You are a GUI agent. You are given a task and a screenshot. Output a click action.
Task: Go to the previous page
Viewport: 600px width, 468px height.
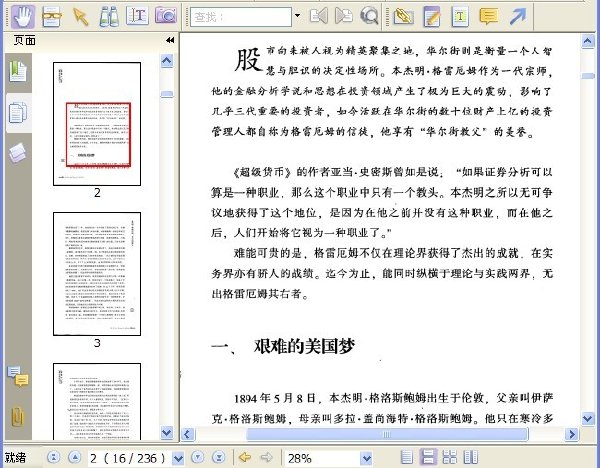point(75,457)
